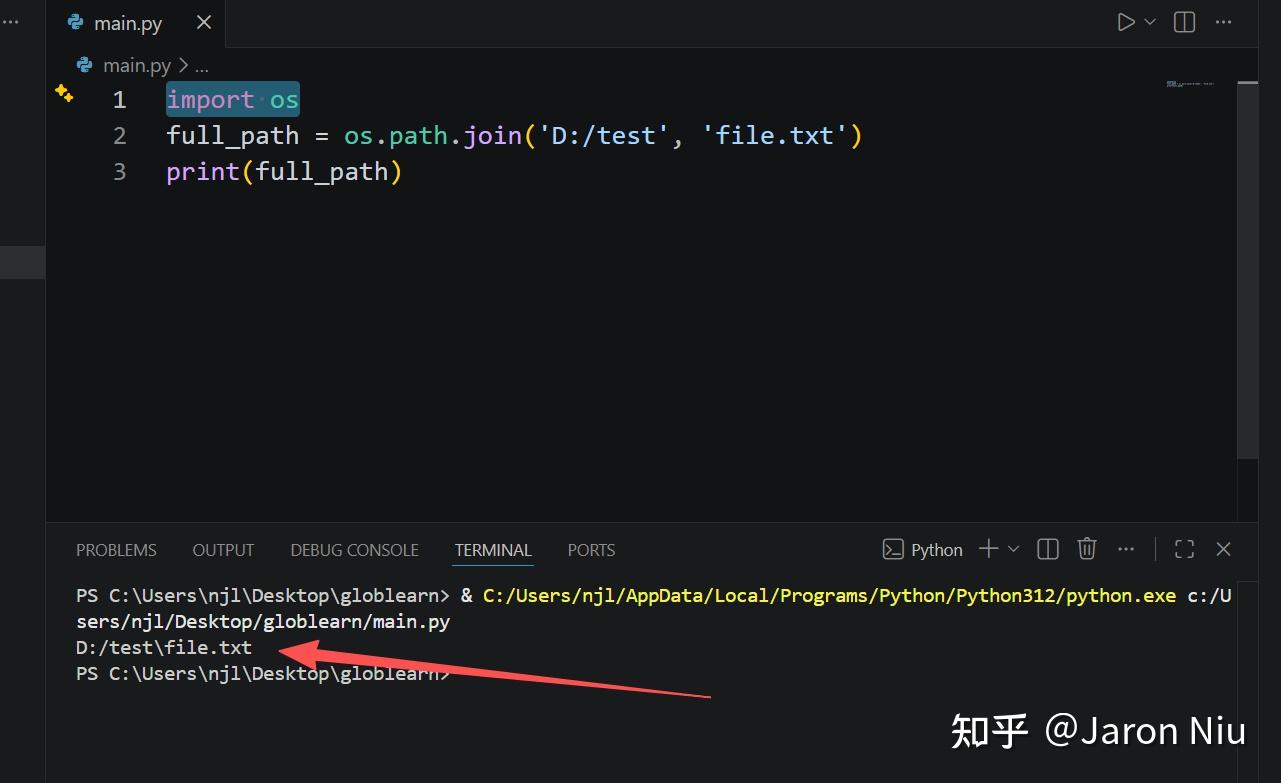
Task: Split the editor to the right
Action: 1185,22
